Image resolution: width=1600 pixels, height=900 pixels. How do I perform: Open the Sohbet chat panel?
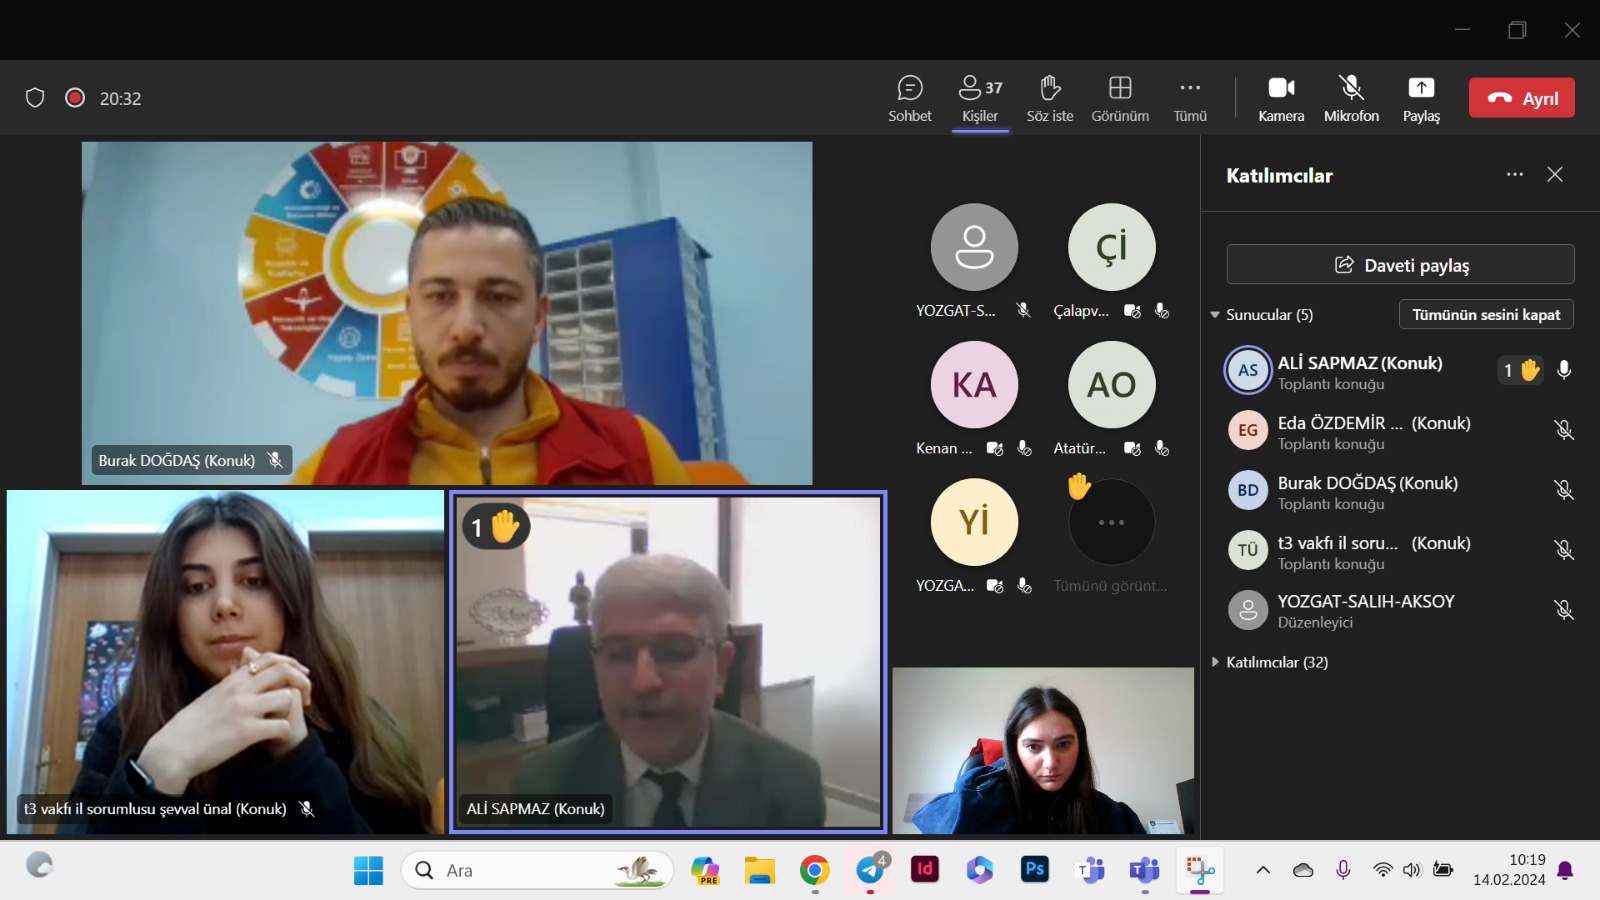[x=909, y=99]
